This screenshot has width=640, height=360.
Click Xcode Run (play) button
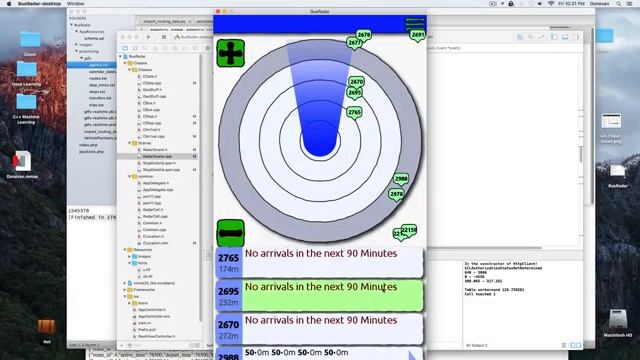pos(149,37)
